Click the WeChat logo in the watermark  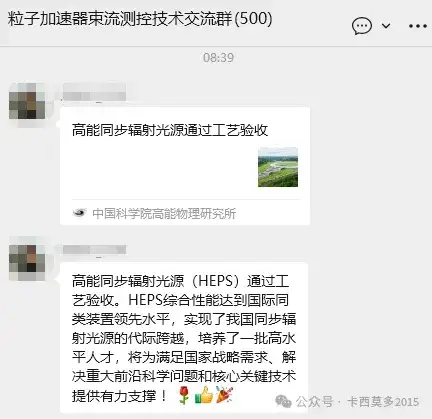point(283,401)
